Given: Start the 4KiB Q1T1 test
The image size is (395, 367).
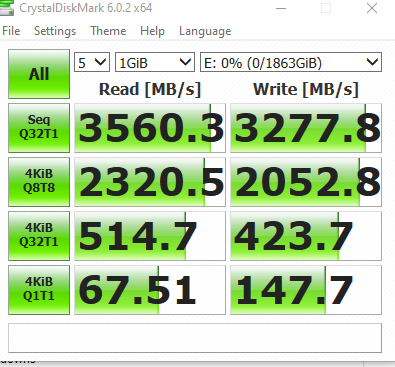Looking at the screenshot, I should (x=39, y=290).
